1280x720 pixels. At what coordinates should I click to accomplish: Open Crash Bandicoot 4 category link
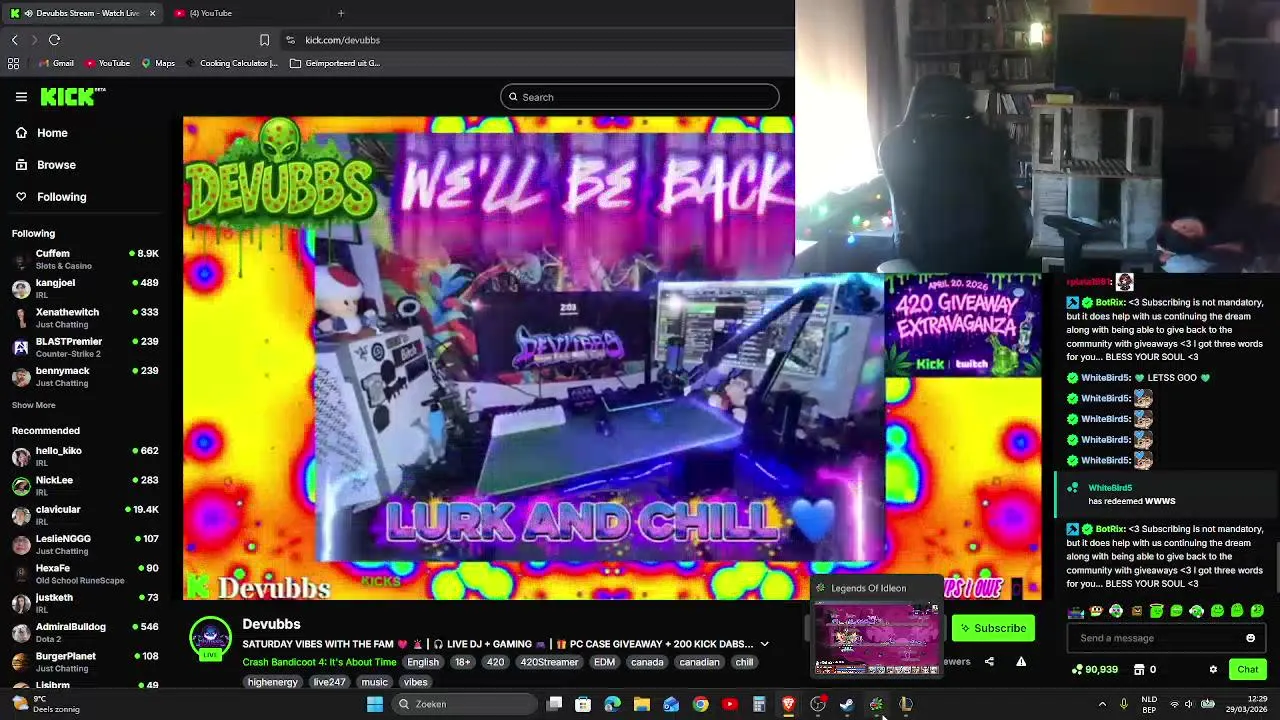(x=319, y=662)
